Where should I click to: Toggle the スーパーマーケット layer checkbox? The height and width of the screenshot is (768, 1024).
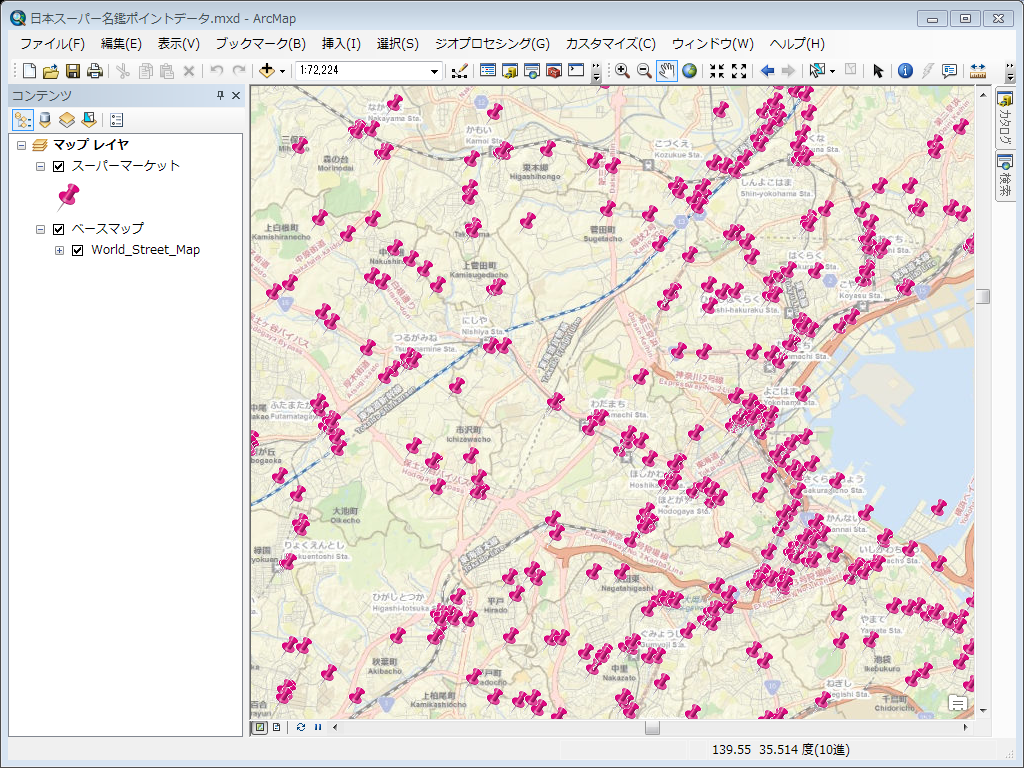tap(59, 166)
